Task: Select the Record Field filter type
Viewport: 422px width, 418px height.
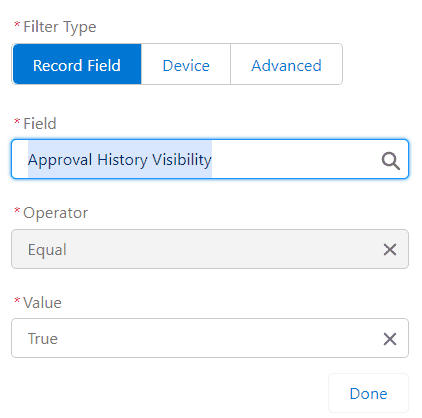Action: tap(77, 64)
